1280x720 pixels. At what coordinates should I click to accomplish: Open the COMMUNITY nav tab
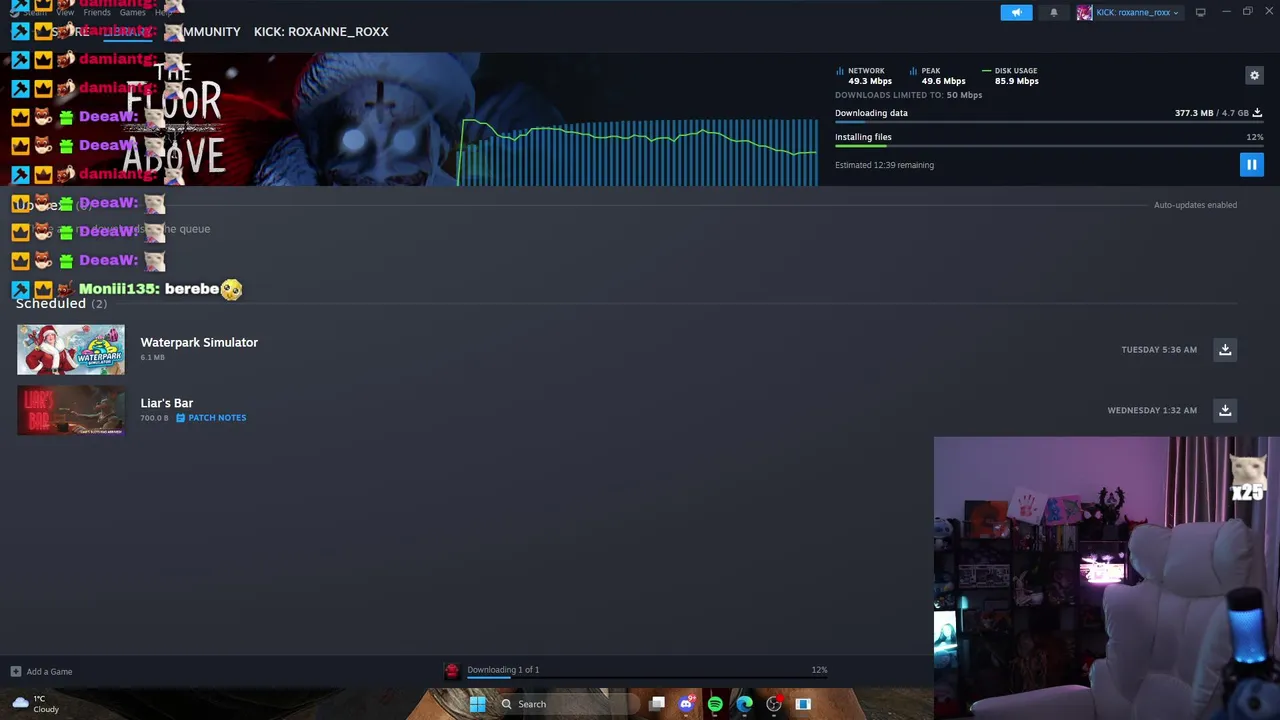(205, 32)
